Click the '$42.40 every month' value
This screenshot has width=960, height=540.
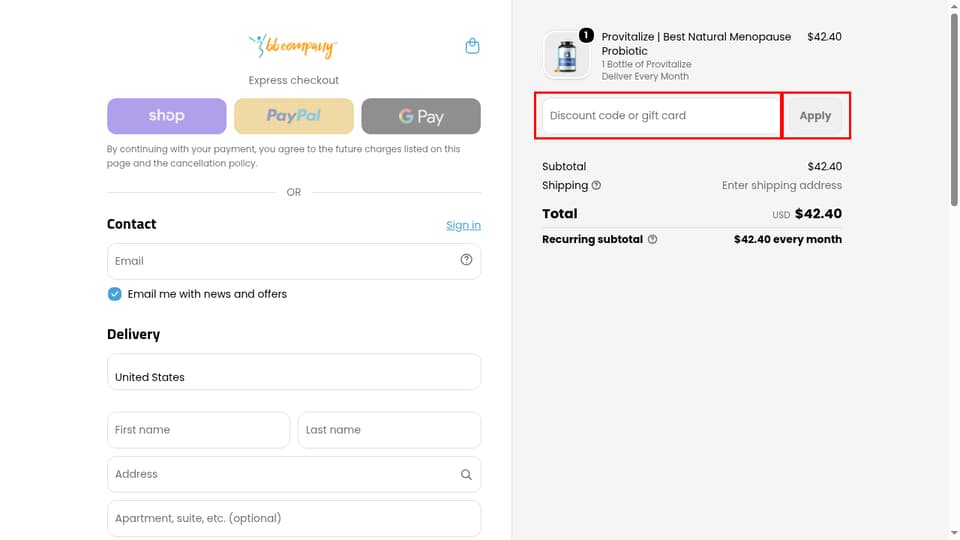[x=788, y=239]
